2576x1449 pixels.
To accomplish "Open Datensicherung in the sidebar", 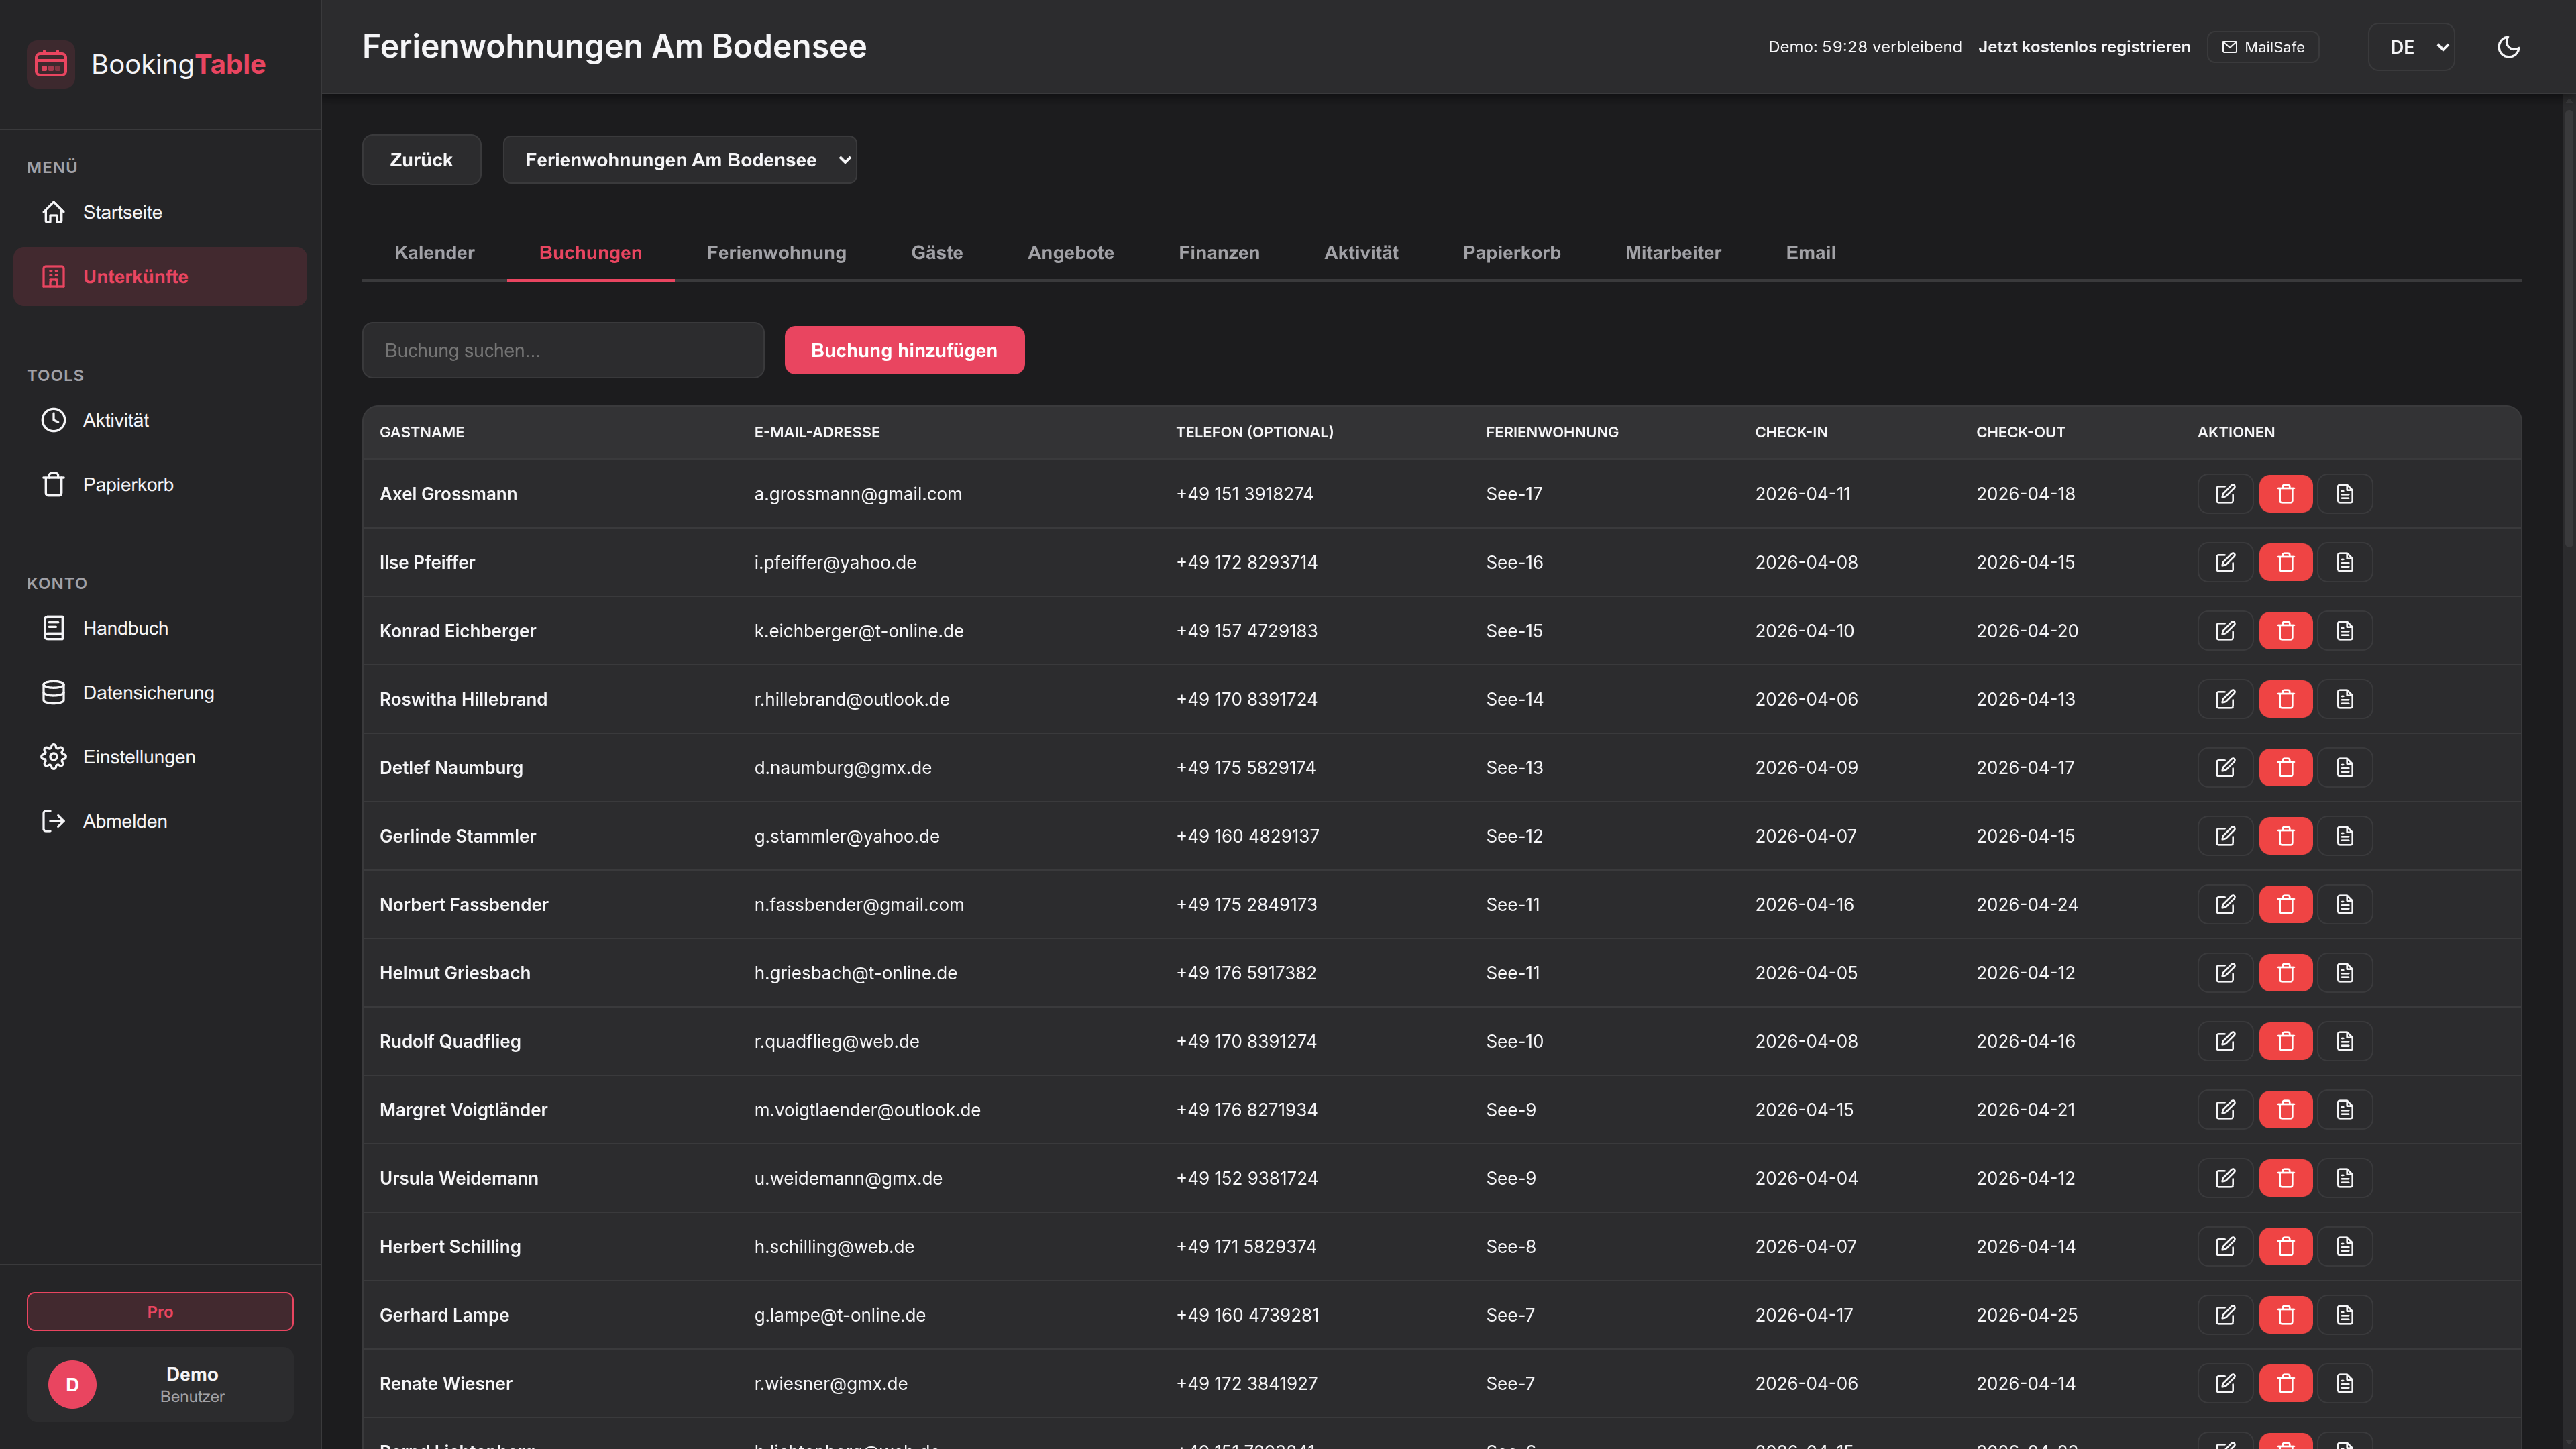I will coord(160,693).
